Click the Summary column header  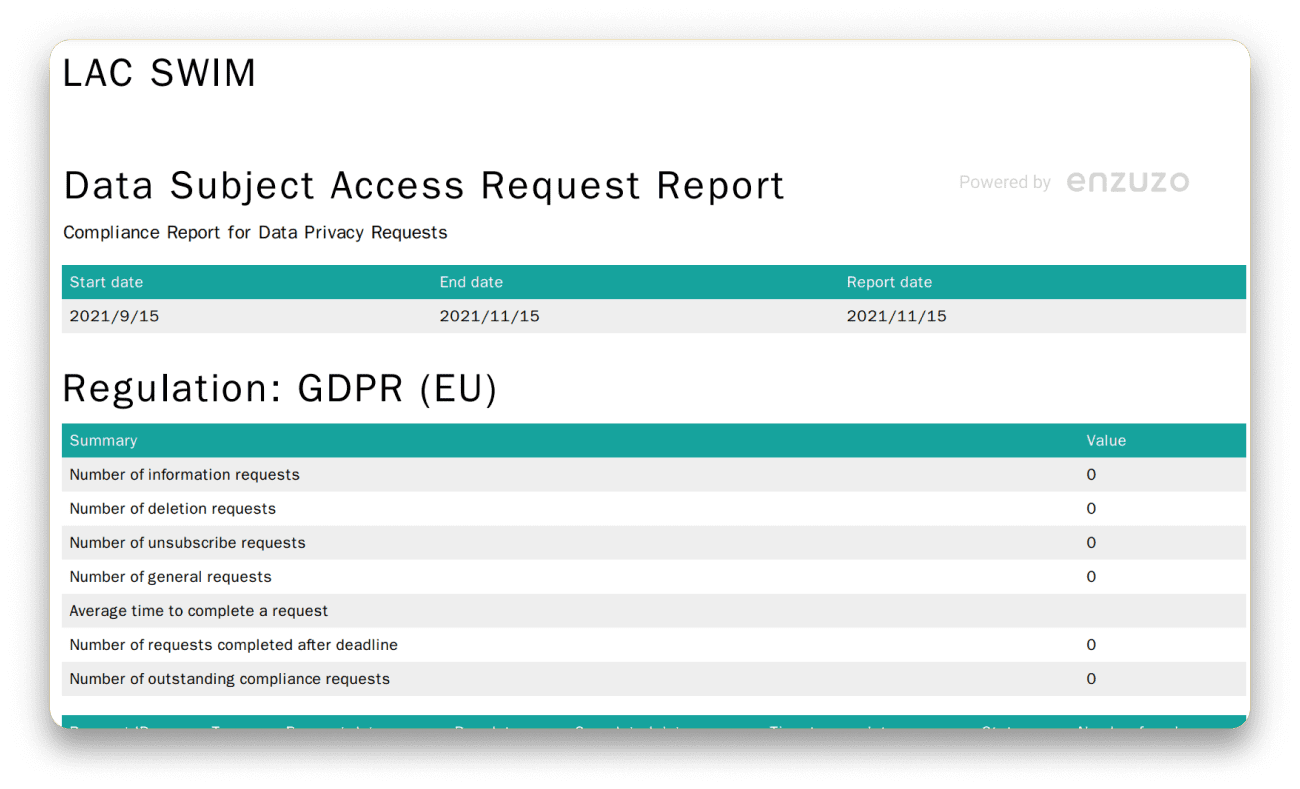point(103,440)
